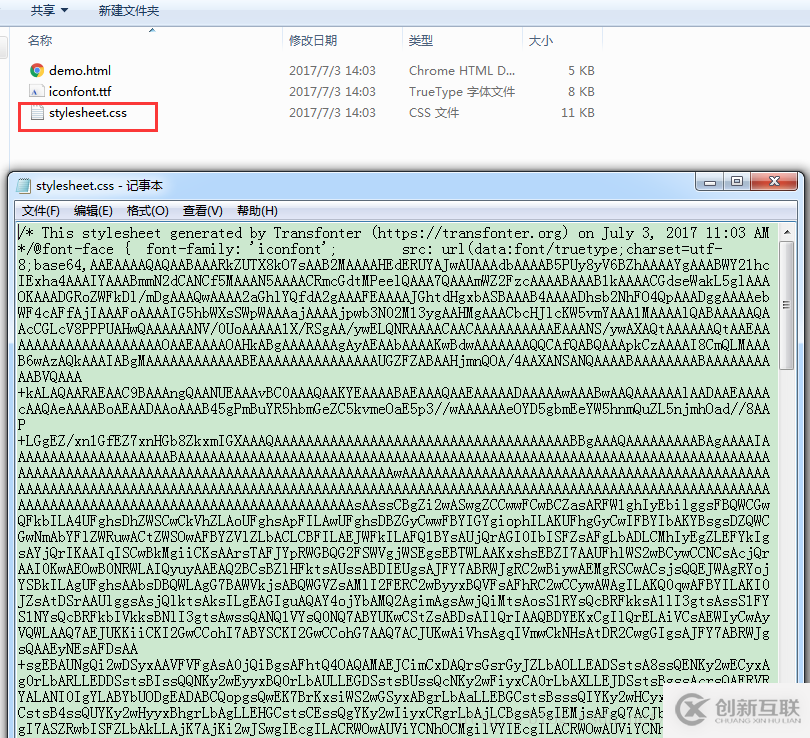The image size is (810, 738).
Task: Click the font file icon of iconfont.ttf
Action: tap(36, 91)
